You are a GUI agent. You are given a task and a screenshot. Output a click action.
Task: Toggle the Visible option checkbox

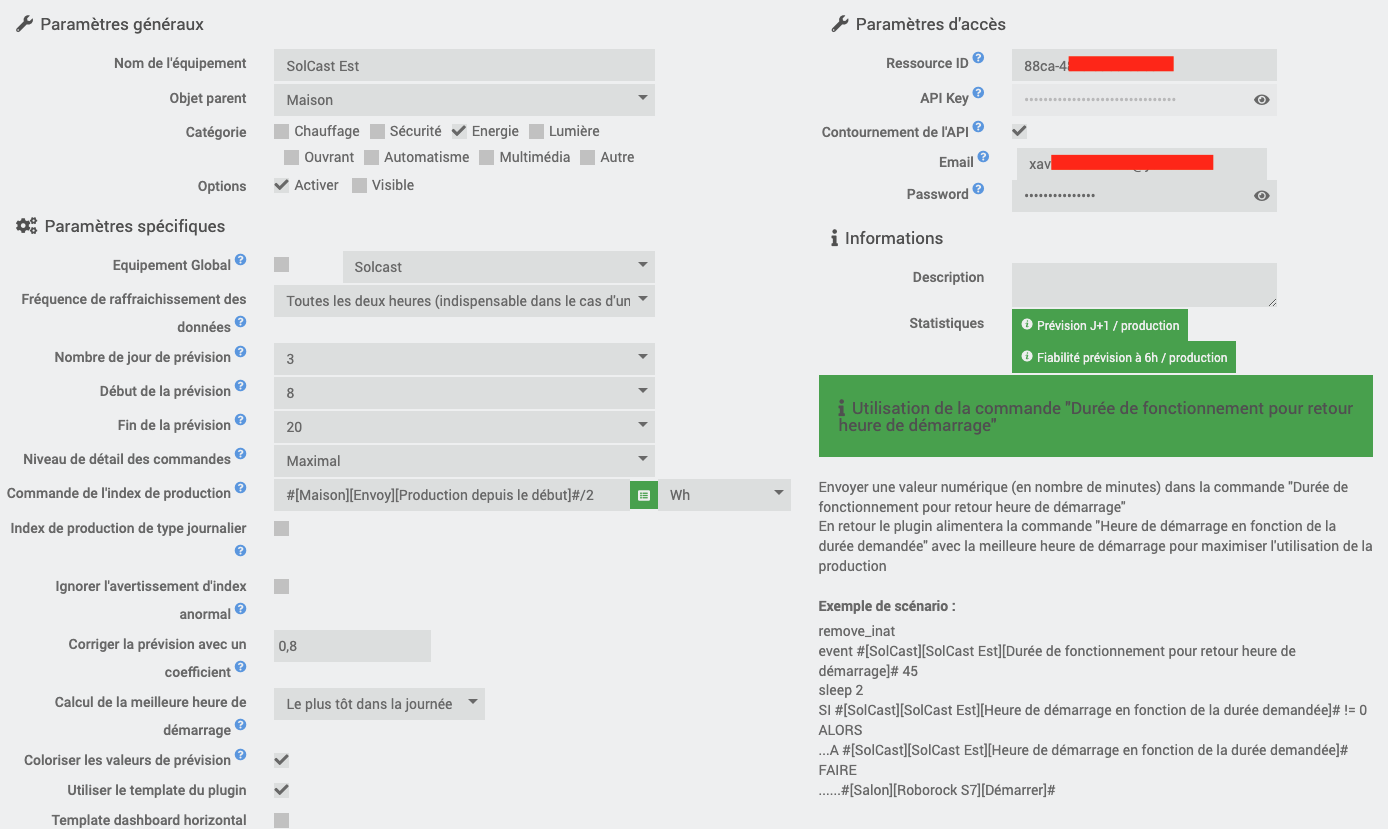coord(360,185)
